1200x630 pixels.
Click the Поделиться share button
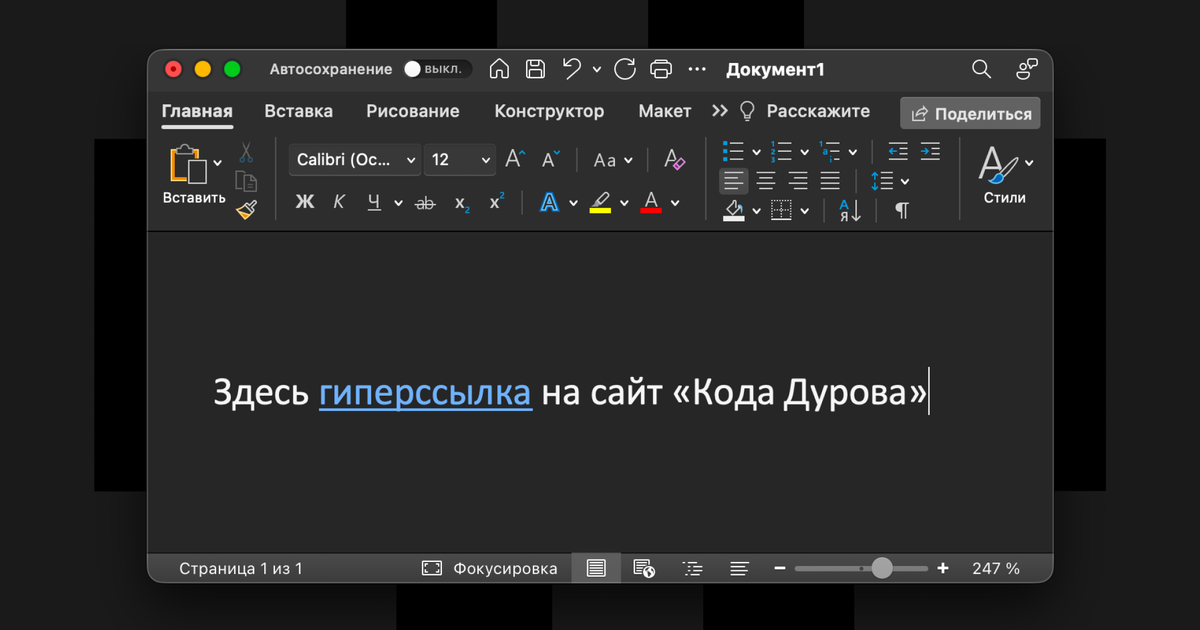point(970,113)
